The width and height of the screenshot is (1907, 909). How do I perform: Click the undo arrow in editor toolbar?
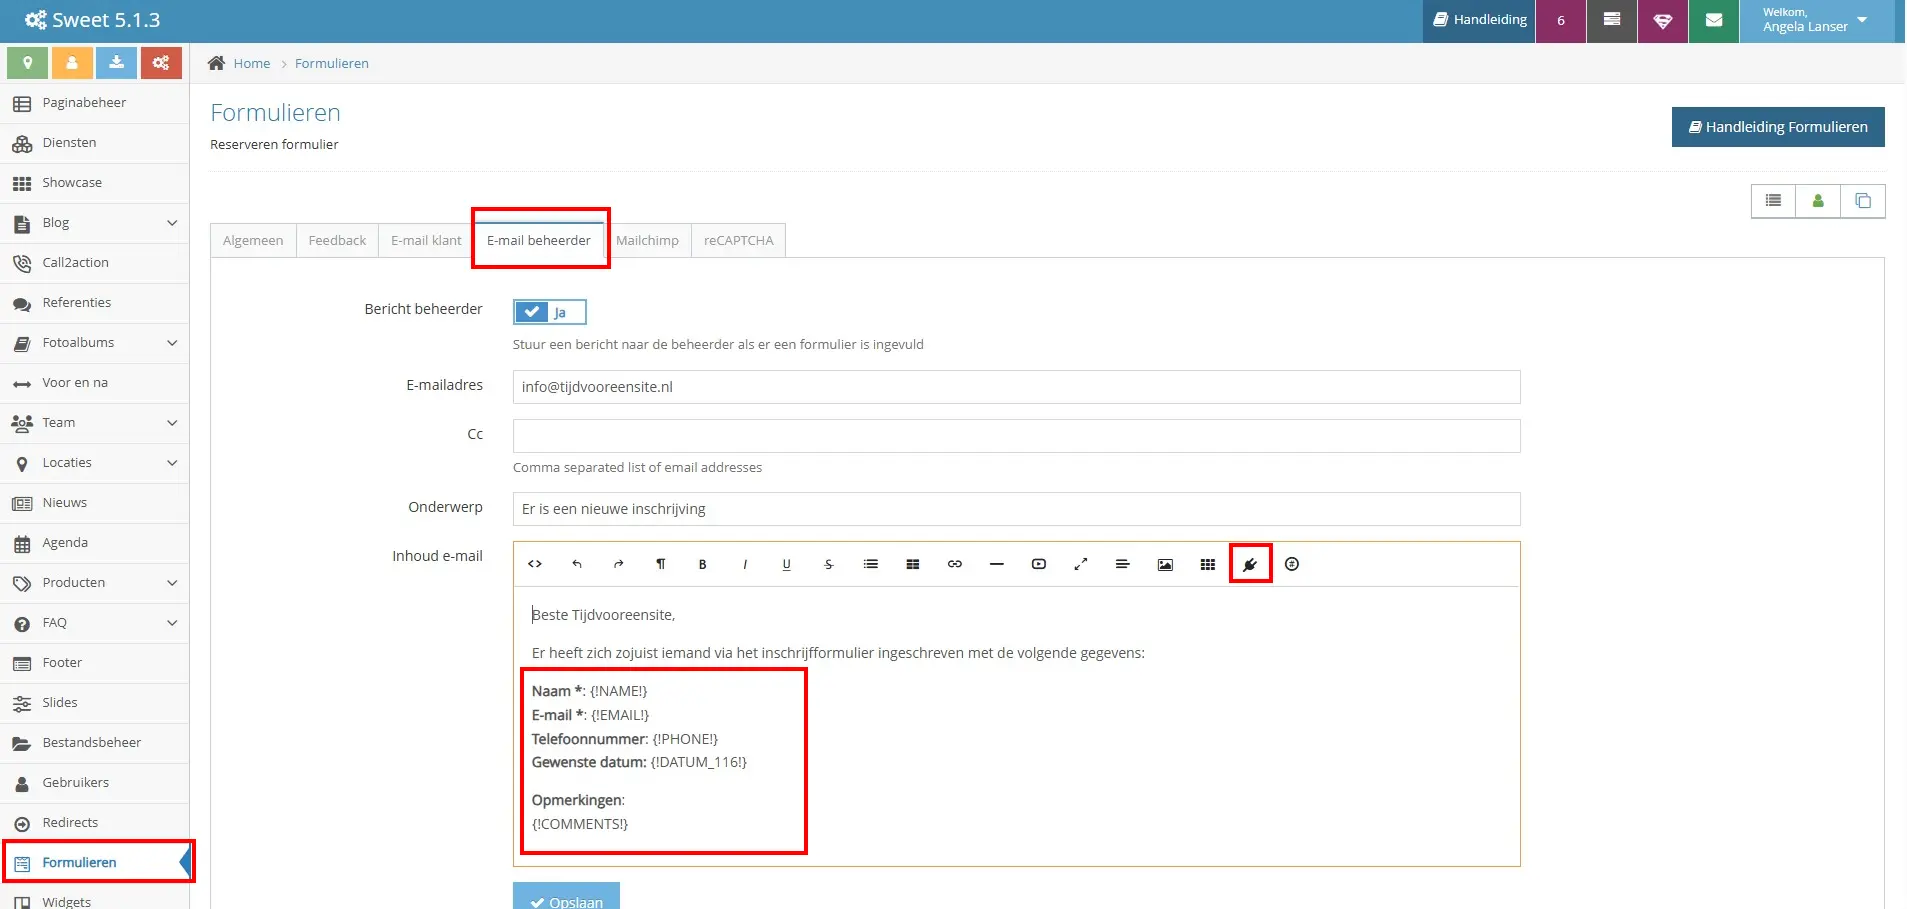tap(577, 564)
